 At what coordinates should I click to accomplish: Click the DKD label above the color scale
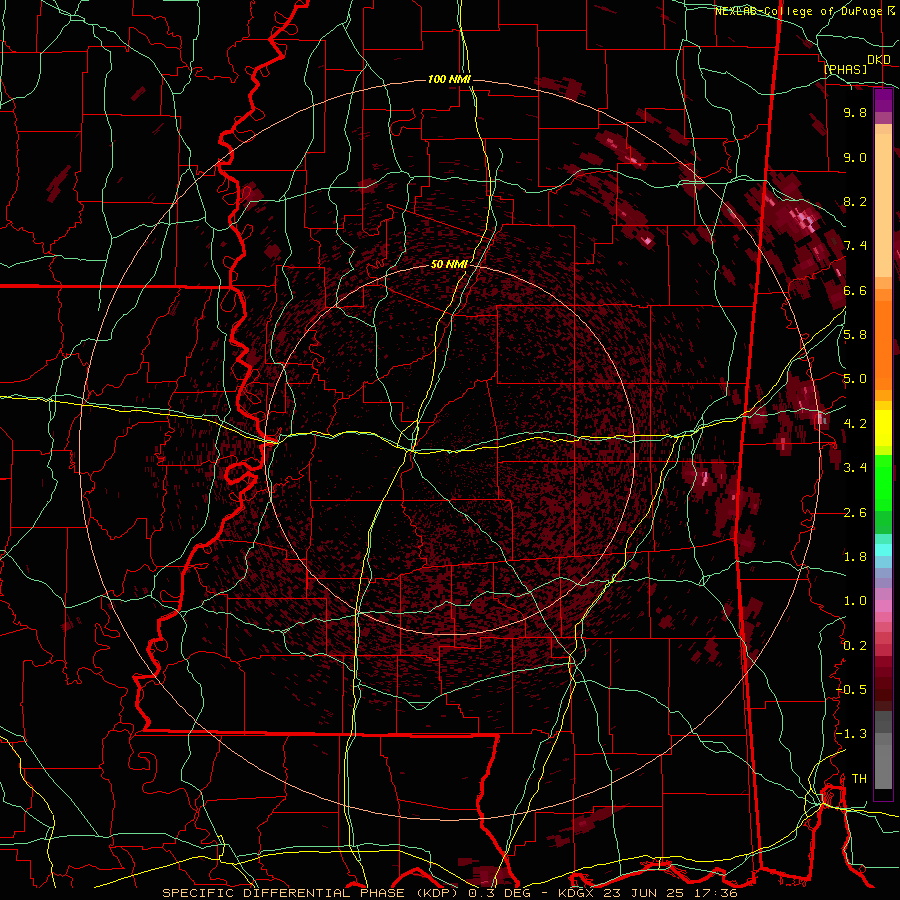[x=879, y=60]
